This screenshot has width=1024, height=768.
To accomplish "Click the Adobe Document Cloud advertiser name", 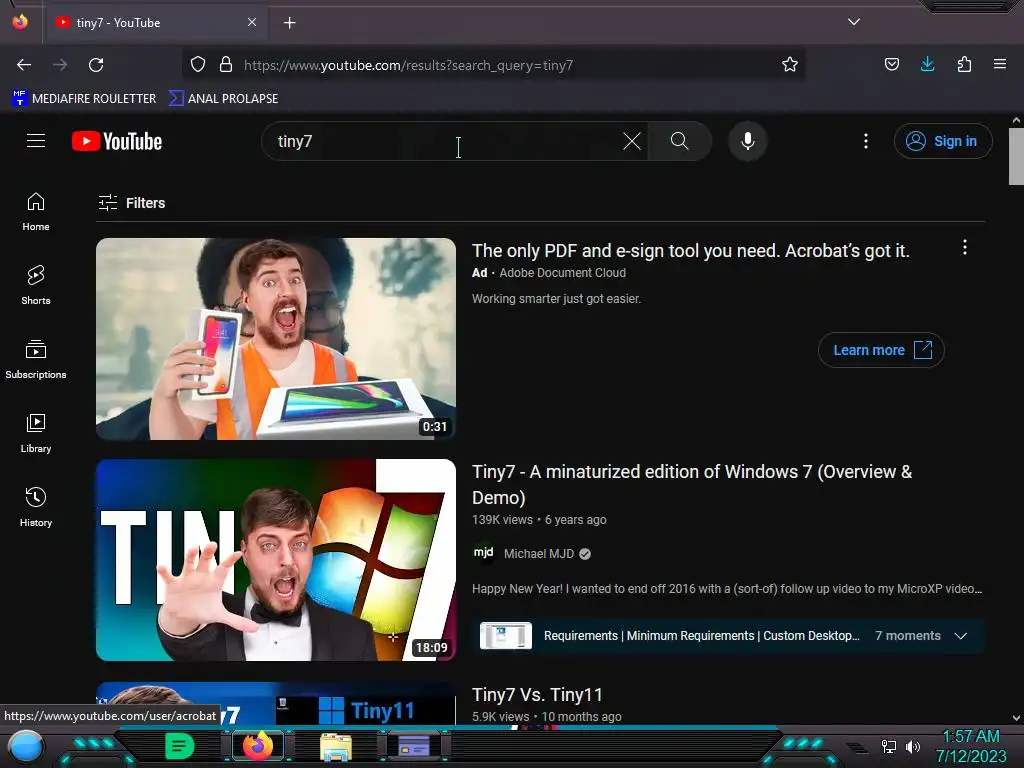I will pos(562,273).
